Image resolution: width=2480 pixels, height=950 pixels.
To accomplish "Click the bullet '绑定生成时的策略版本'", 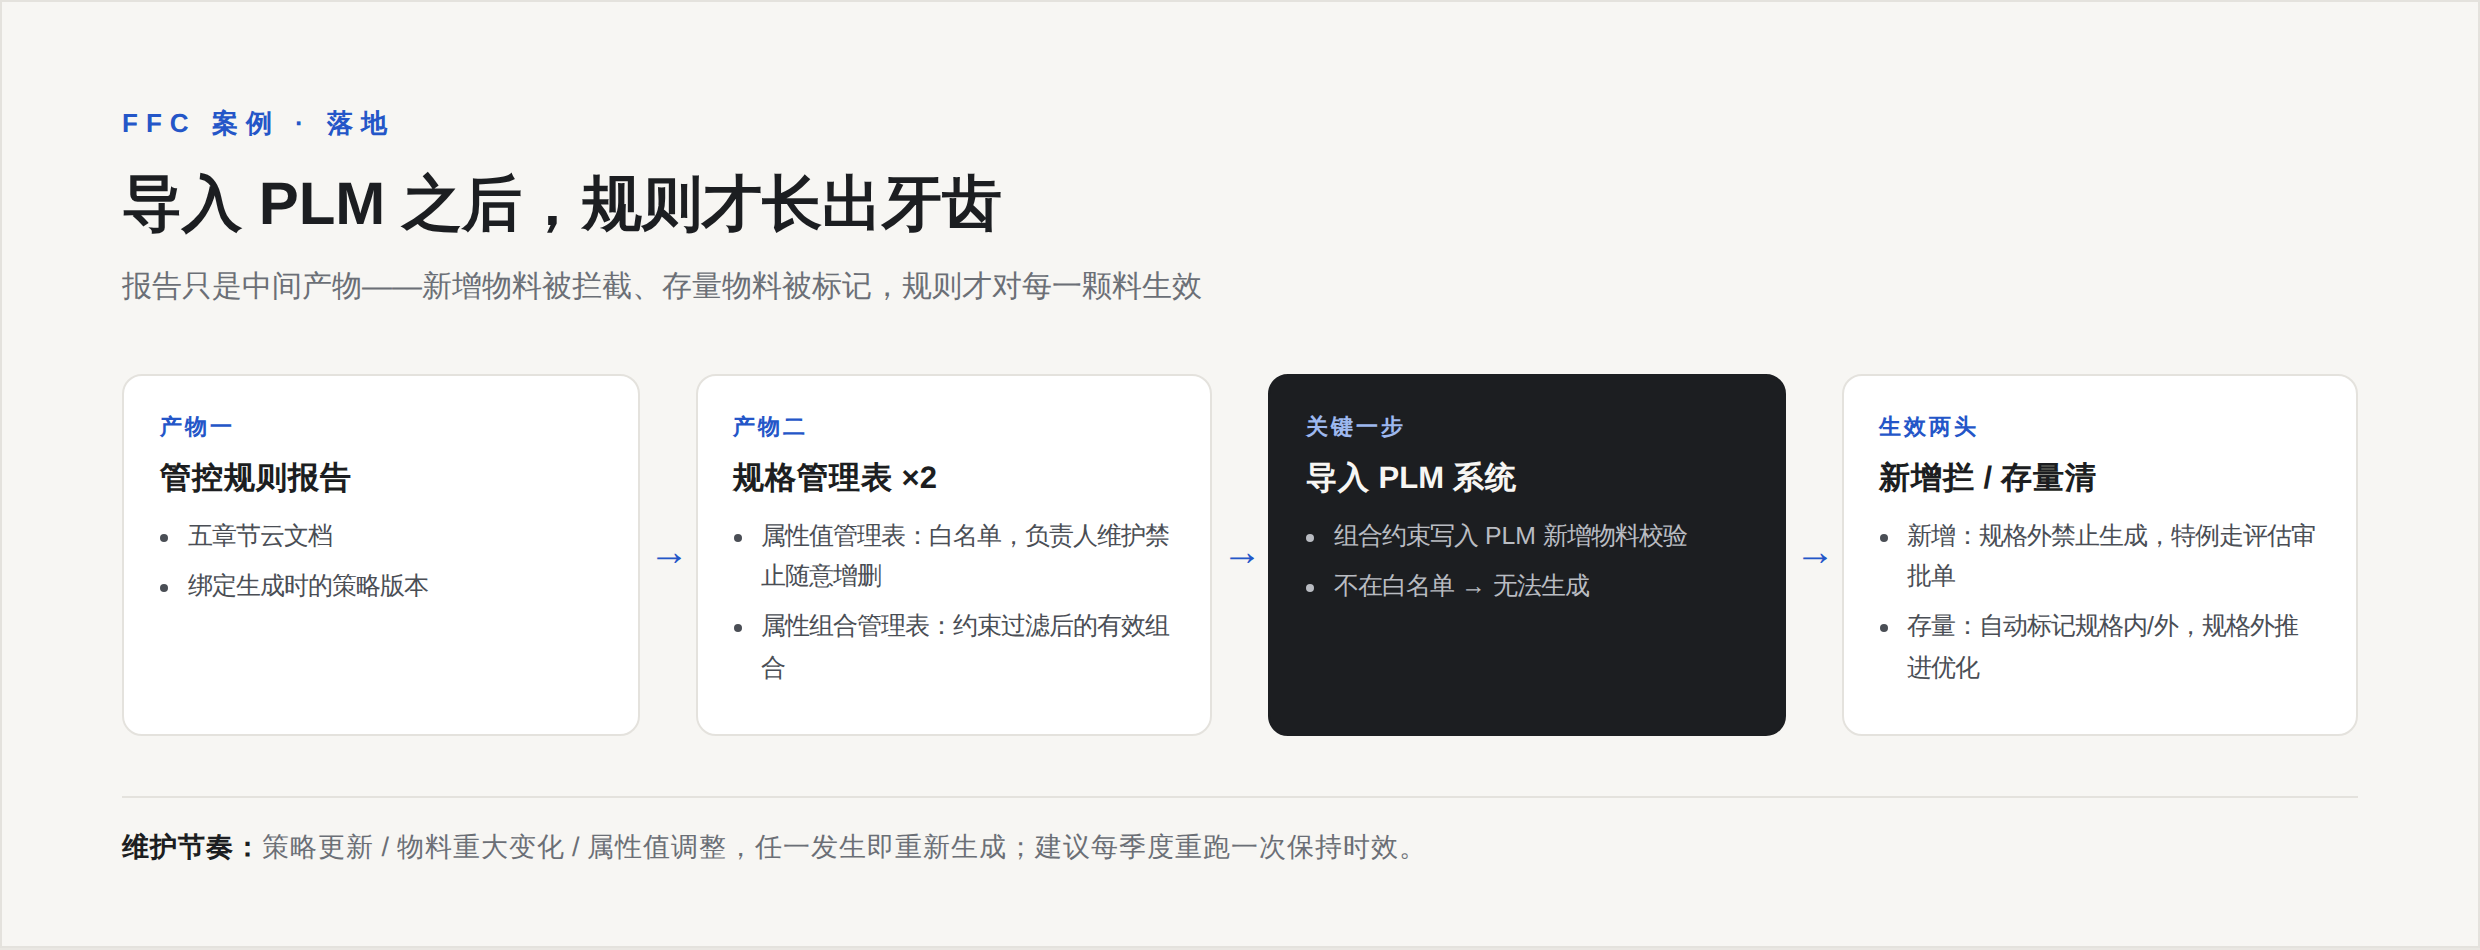I will 308,586.
